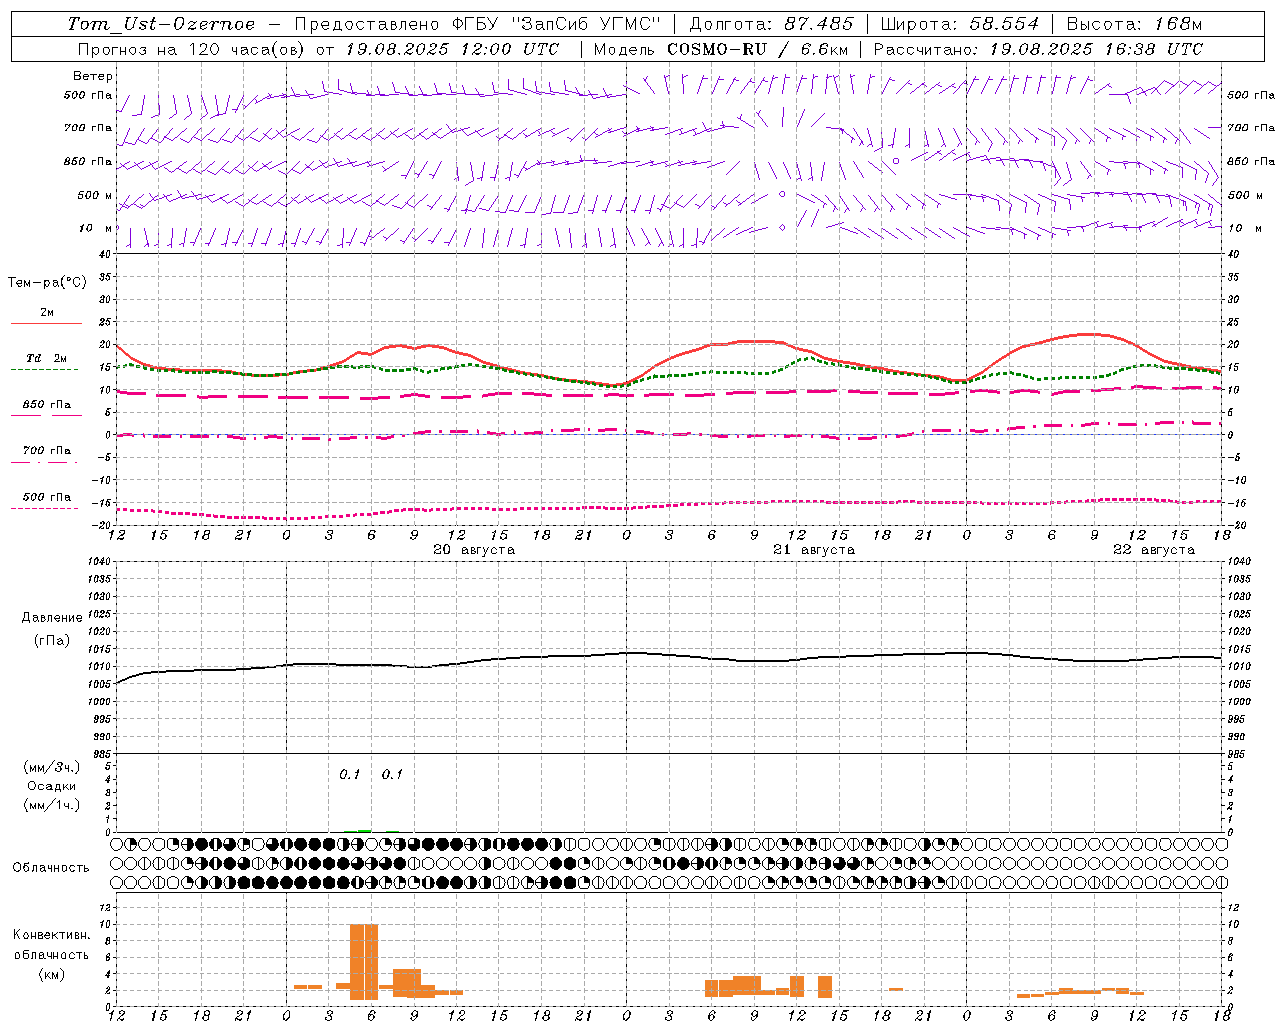Click the Td 2м dew point legend label

tap(47, 358)
